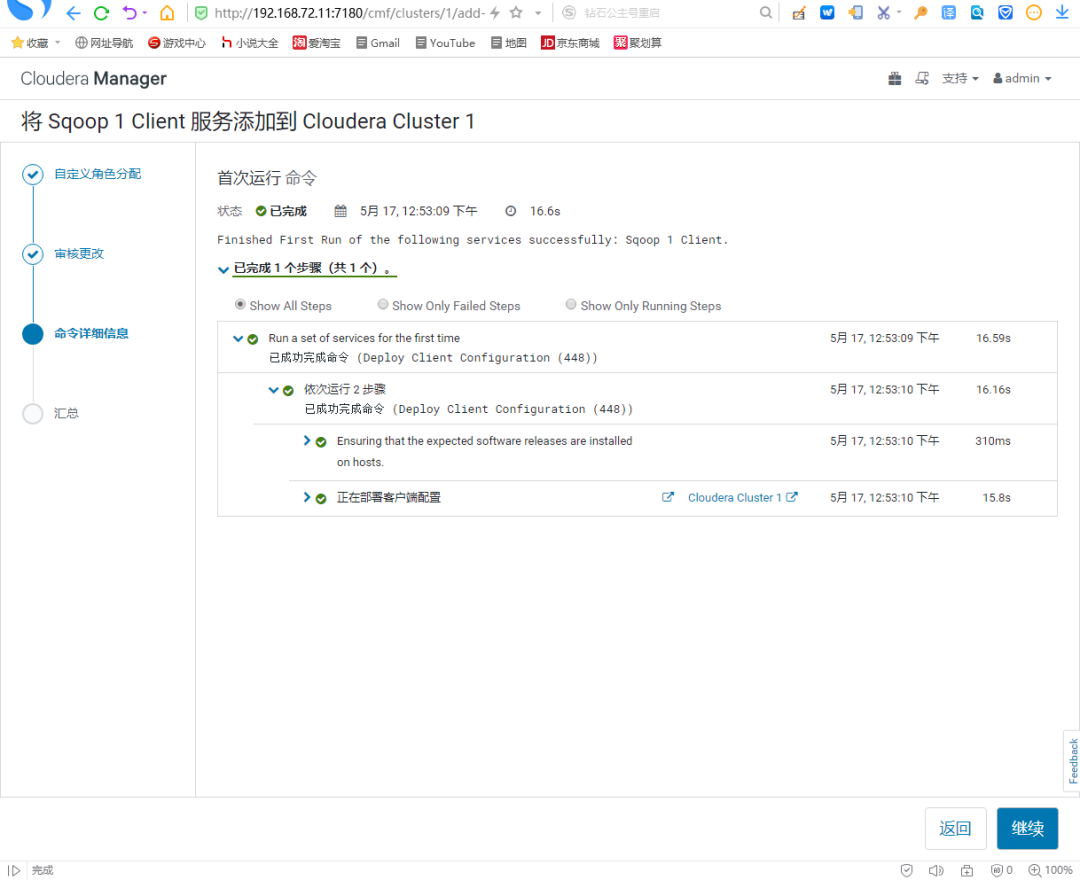Toggle browser sound via status bar speaker icon
Image resolution: width=1080 pixels, height=880 pixels.
pos(935,870)
